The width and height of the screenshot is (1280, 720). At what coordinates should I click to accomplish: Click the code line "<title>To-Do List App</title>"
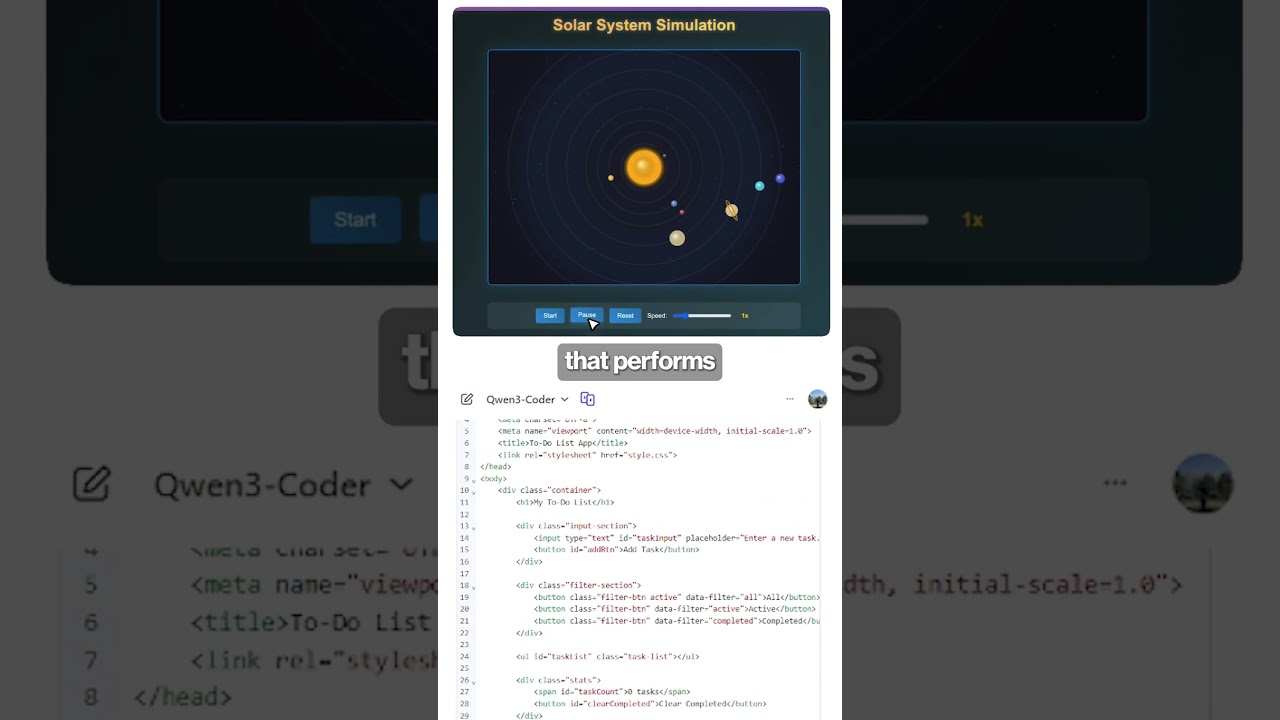click(x=563, y=443)
